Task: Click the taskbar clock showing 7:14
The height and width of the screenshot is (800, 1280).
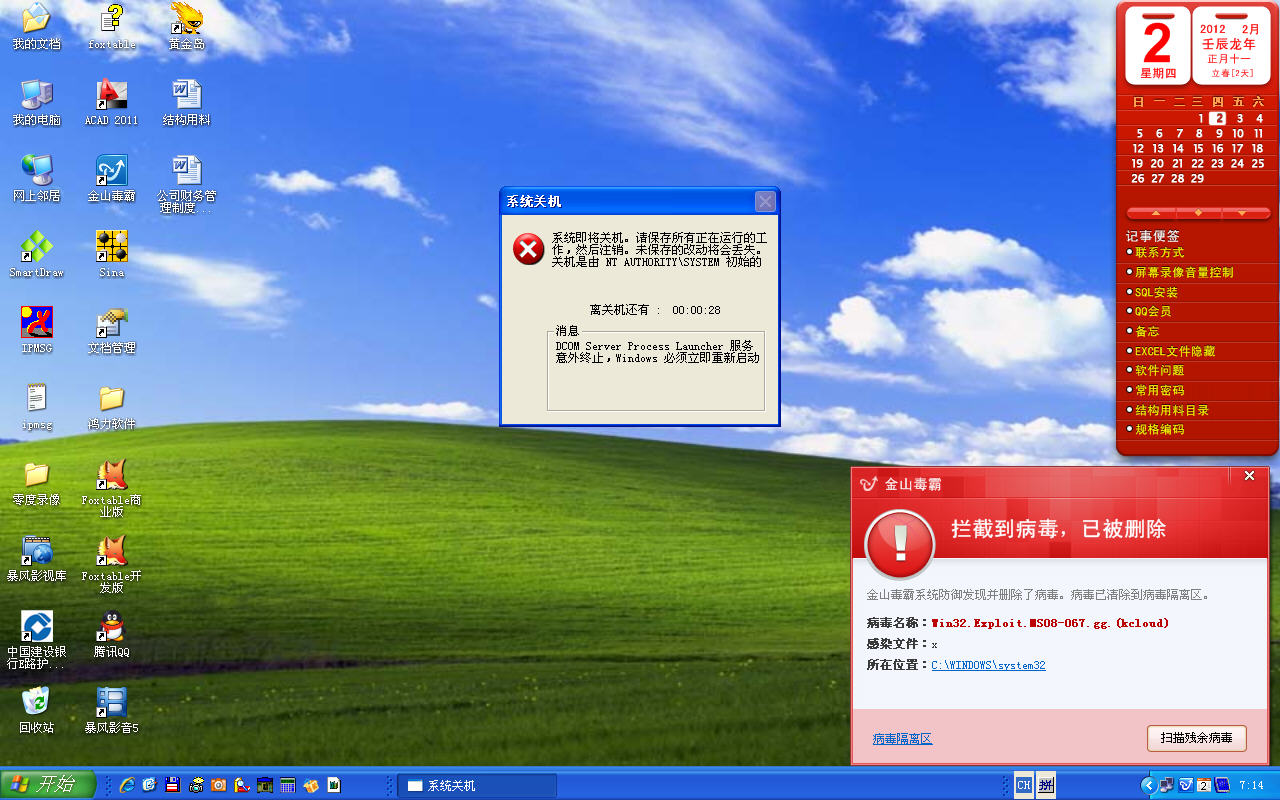Action: pos(1251,786)
